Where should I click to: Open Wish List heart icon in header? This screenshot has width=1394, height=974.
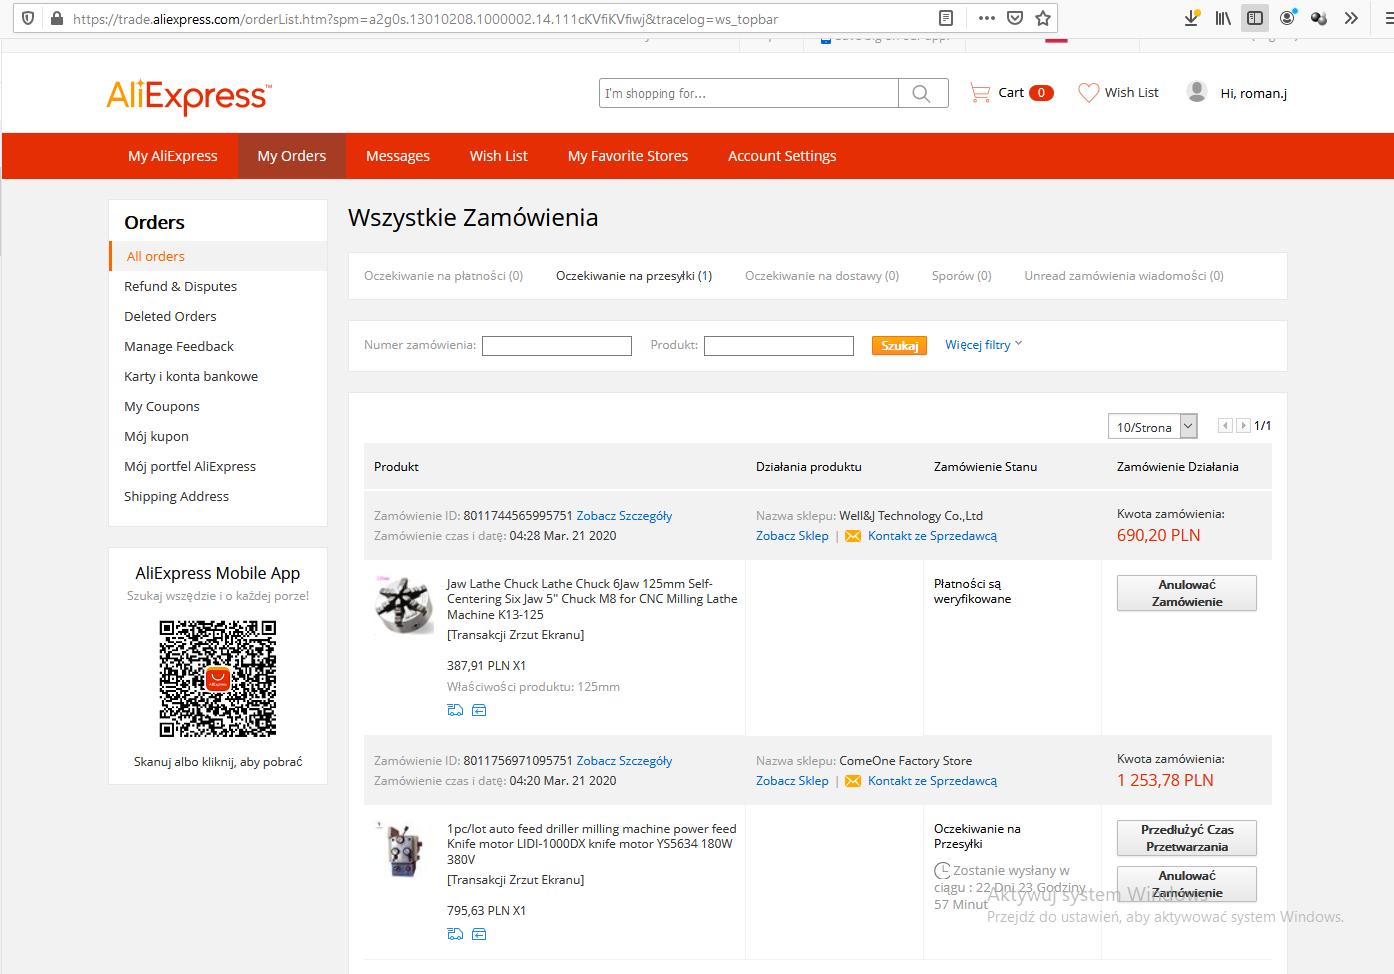tap(1088, 93)
